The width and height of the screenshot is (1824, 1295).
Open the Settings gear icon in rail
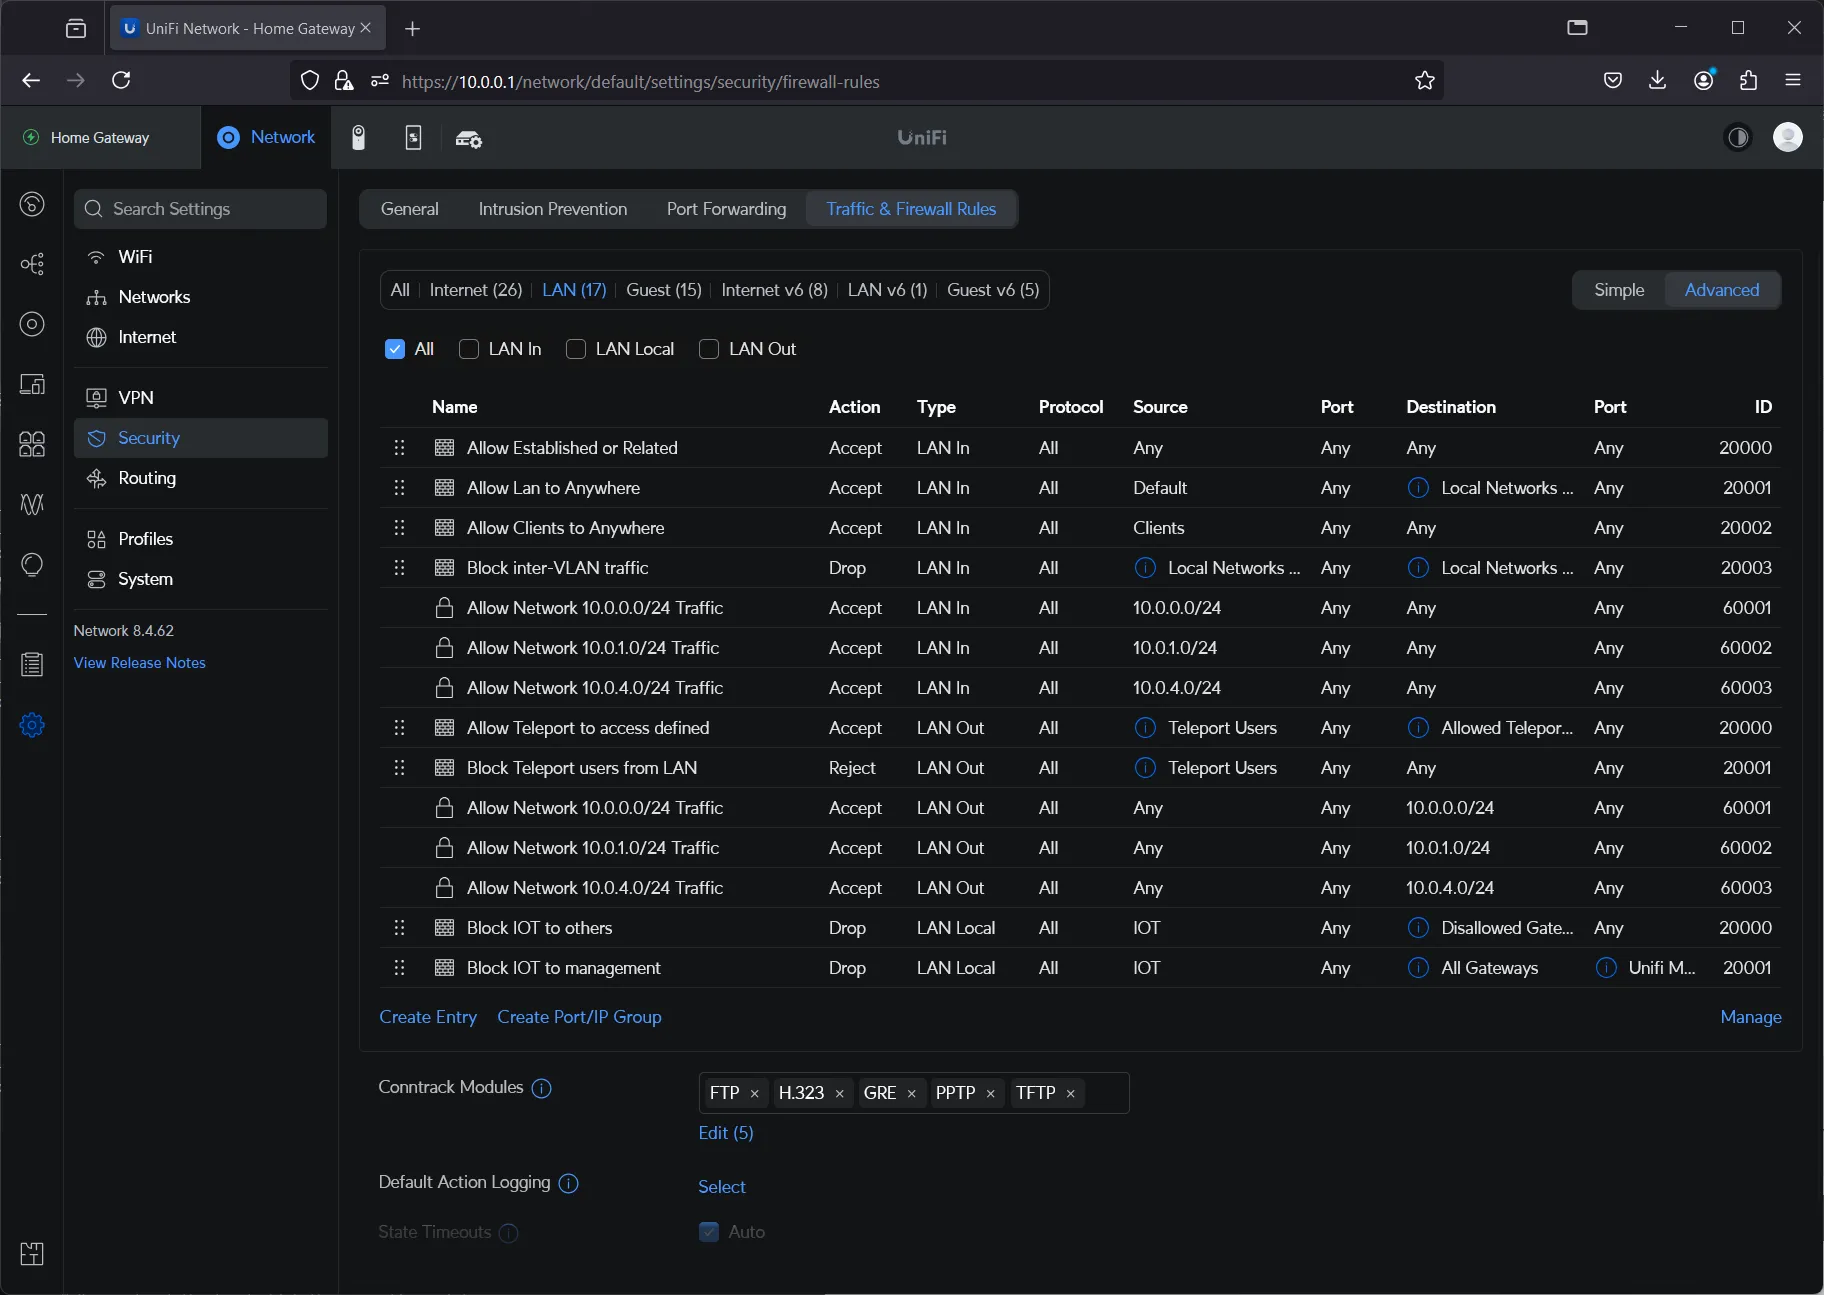pos(32,725)
